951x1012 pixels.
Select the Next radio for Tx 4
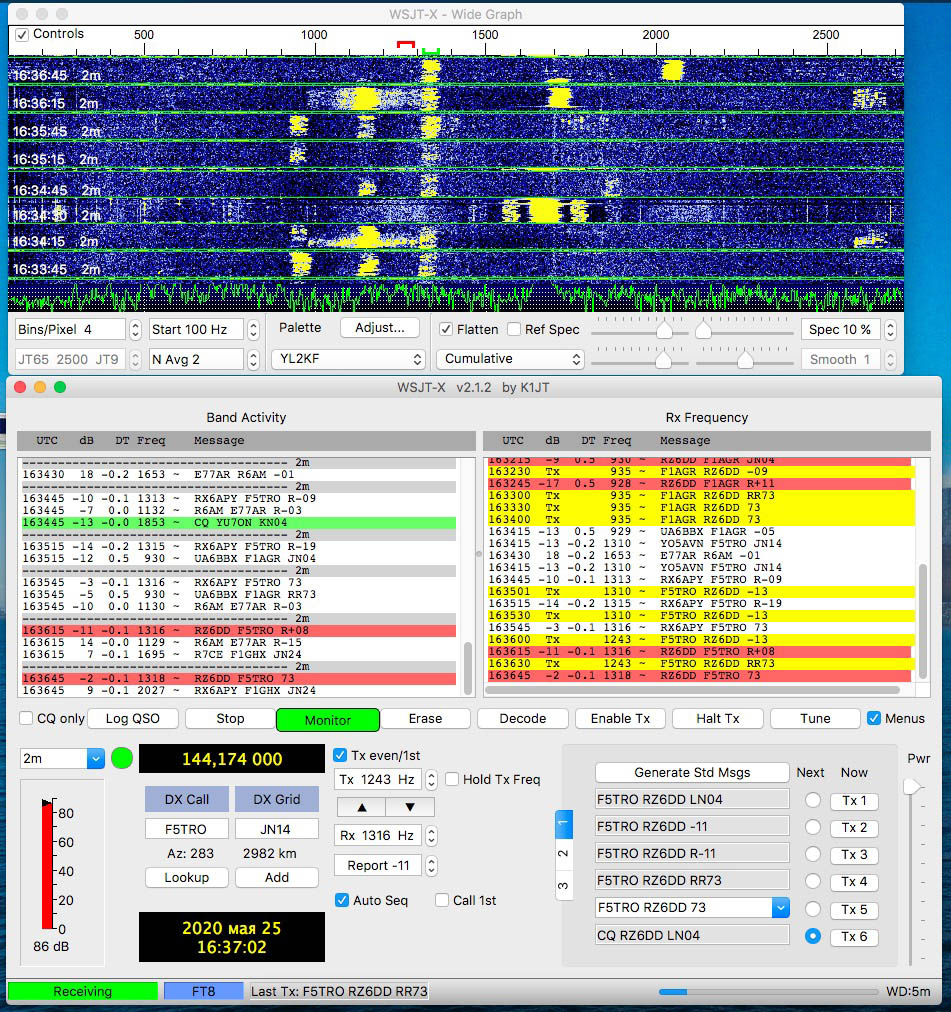(x=813, y=882)
